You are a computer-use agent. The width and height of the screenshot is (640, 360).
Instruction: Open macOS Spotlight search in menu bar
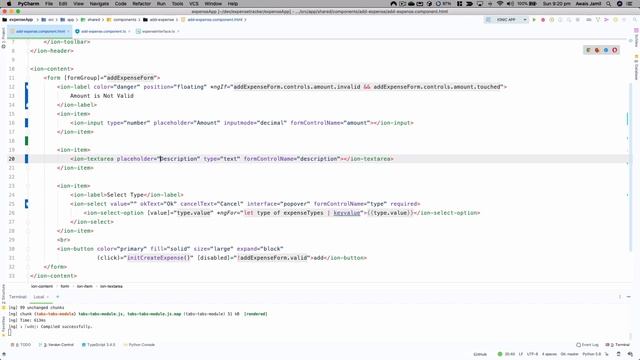[609, 4]
